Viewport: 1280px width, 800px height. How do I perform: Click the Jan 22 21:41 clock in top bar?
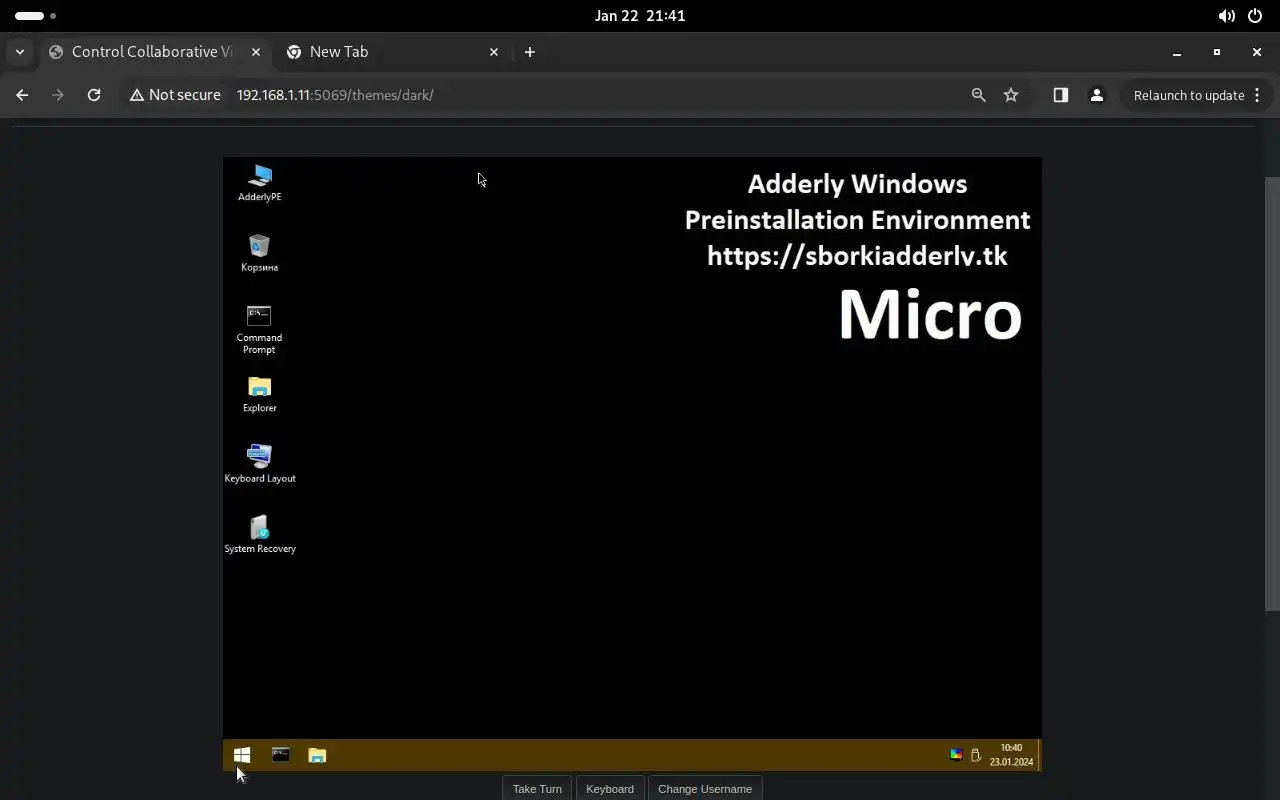pyautogui.click(x=640, y=16)
